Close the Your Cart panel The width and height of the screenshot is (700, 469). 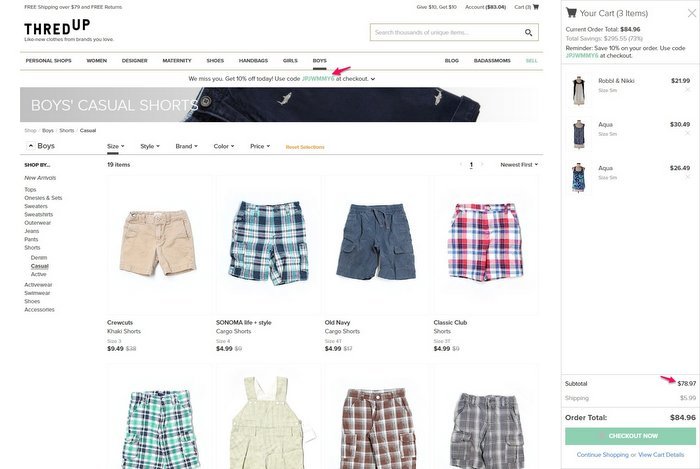692,13
